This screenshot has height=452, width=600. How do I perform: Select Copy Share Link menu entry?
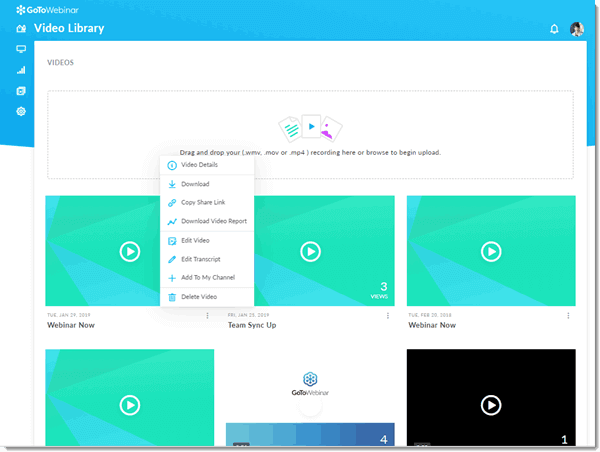pos(207,202)
